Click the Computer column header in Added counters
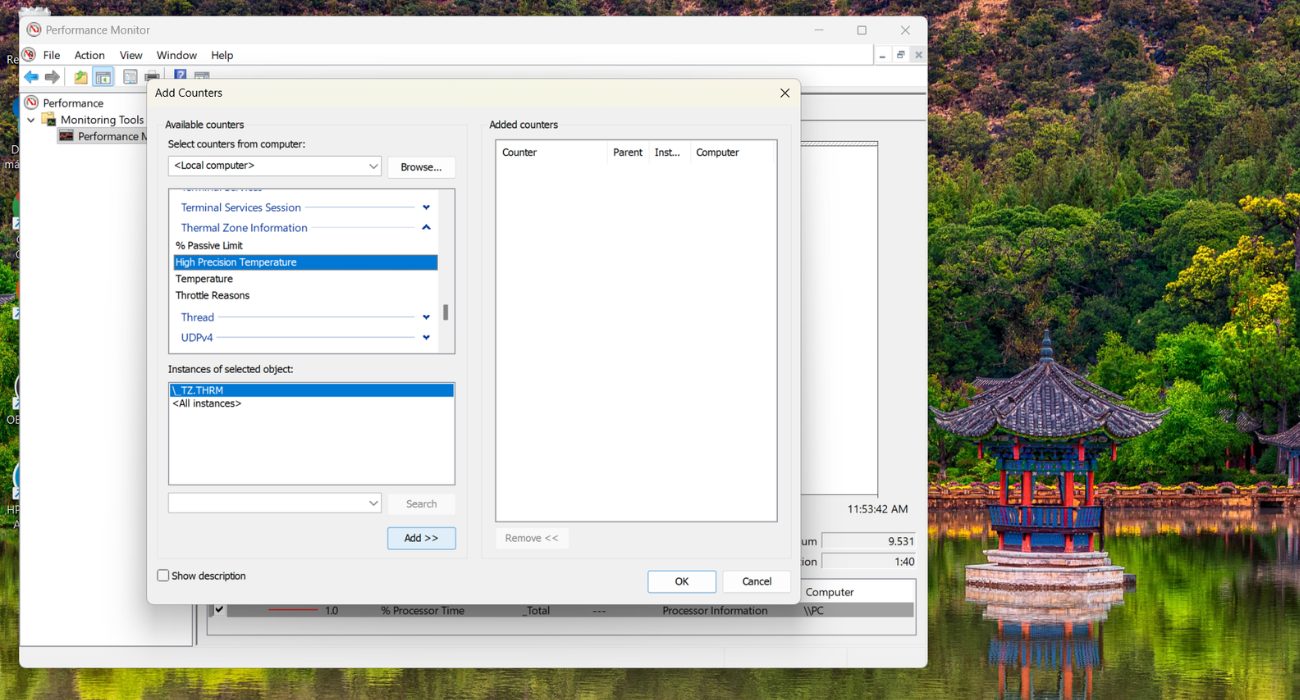 (x=732, y=153)
